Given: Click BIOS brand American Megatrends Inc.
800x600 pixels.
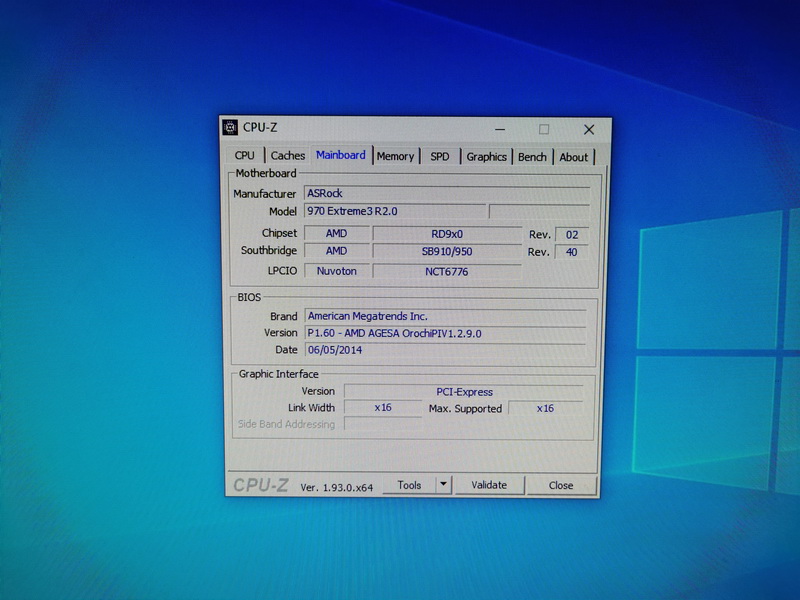Looking at the screenshot, I should 446,316.
